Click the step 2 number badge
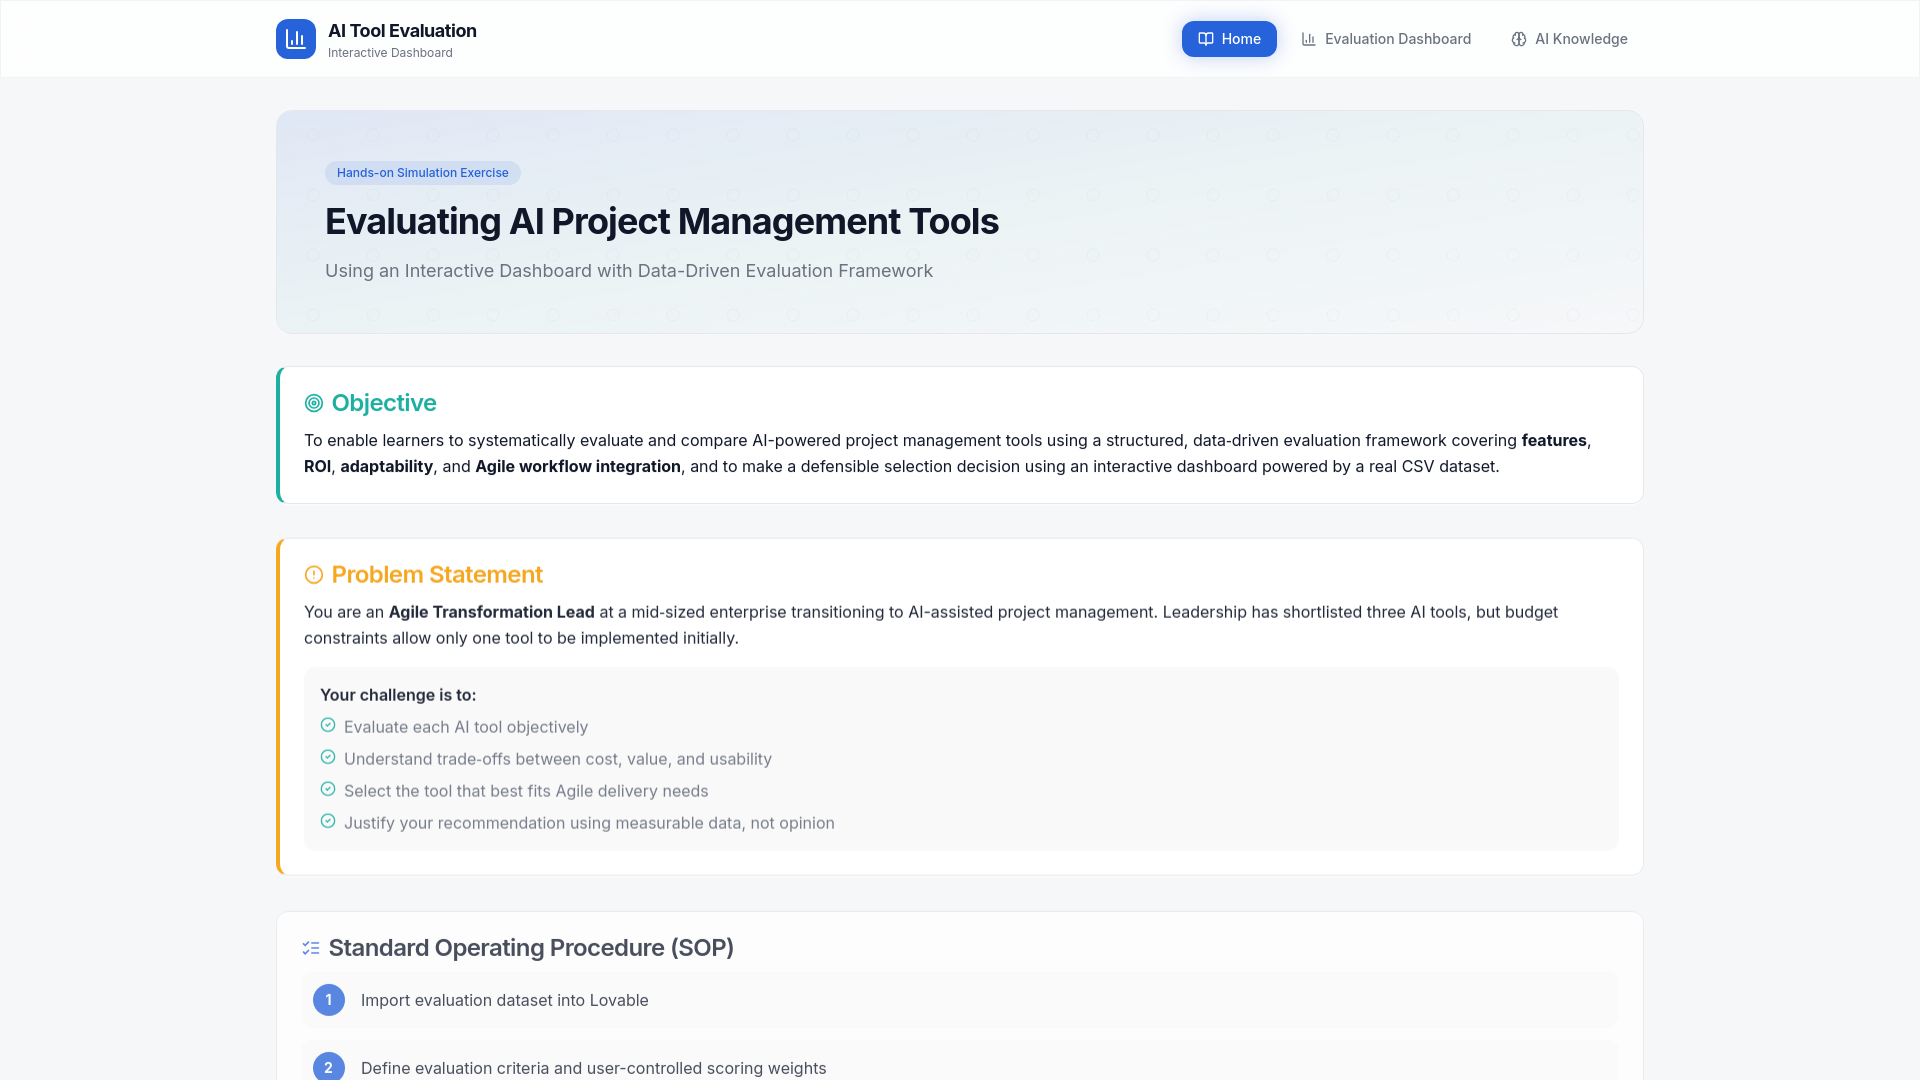 pyautogui.click(x=329, y=1067)
